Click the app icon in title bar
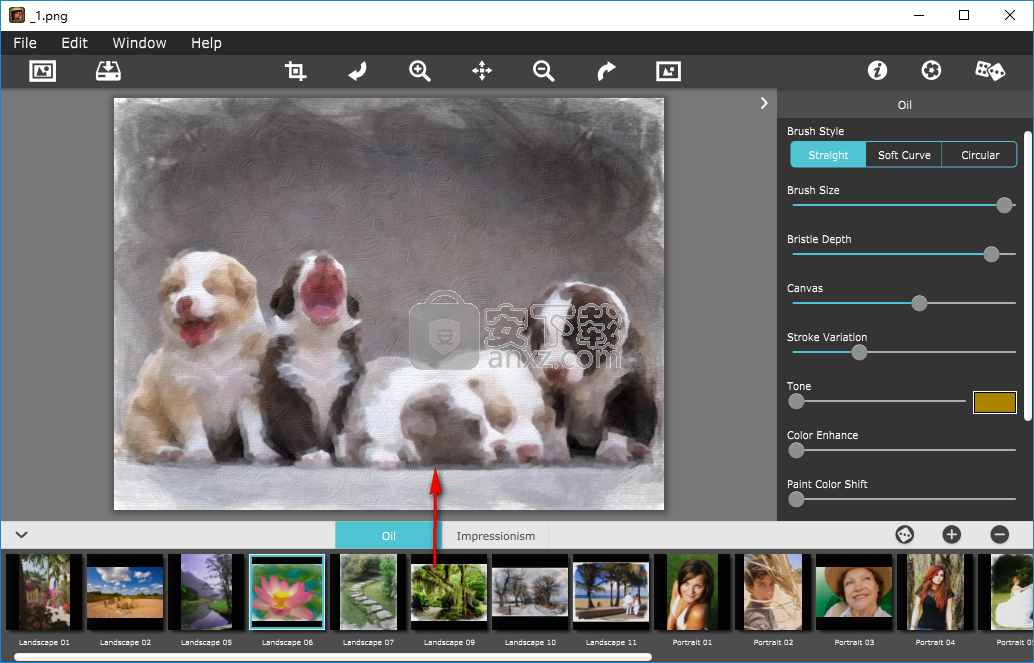 point(17,15)
